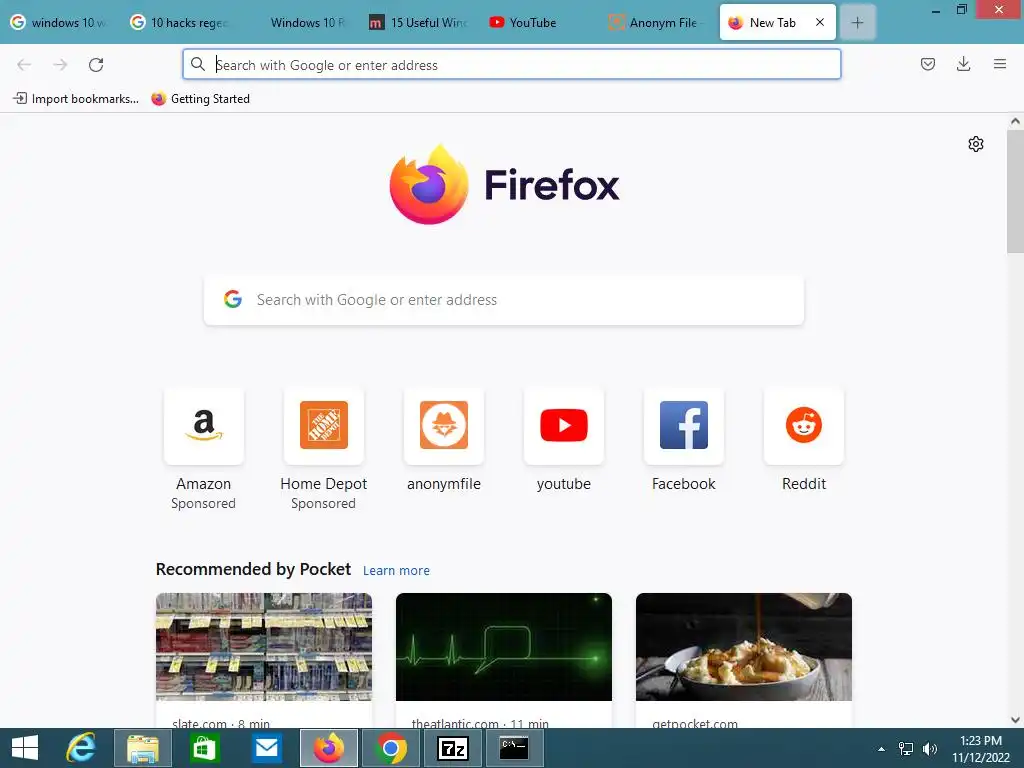Reload the current page
The width and height of the screenshot is (1024, 768).
[x=96, y=65]
